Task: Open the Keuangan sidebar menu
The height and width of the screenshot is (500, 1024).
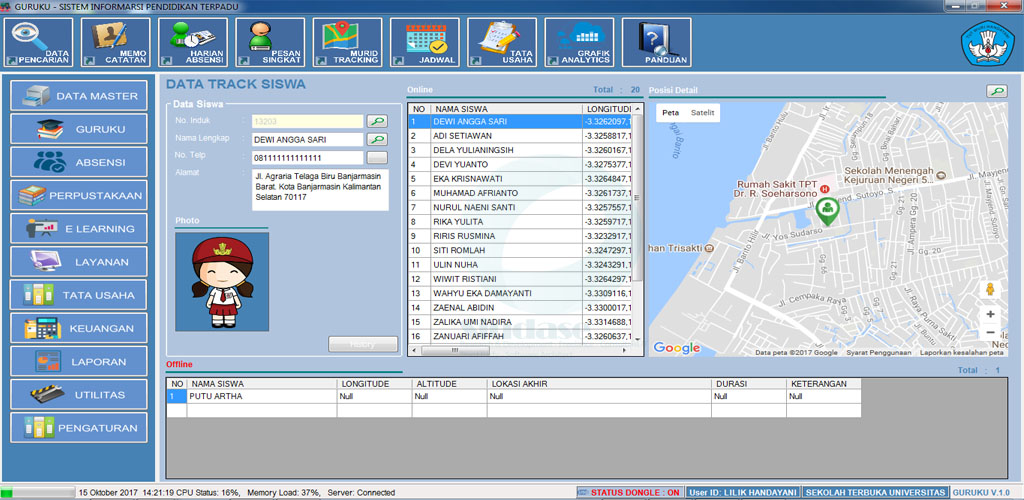Action: (x=79, y=328)
